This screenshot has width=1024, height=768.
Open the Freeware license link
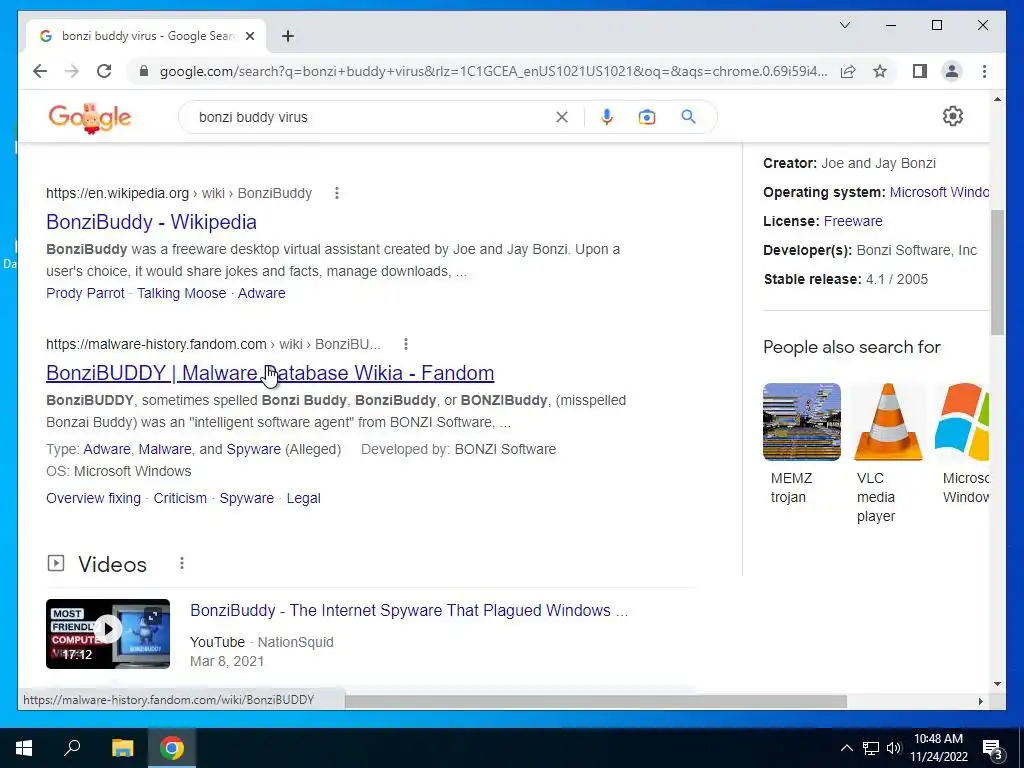[x=853, y=221]
